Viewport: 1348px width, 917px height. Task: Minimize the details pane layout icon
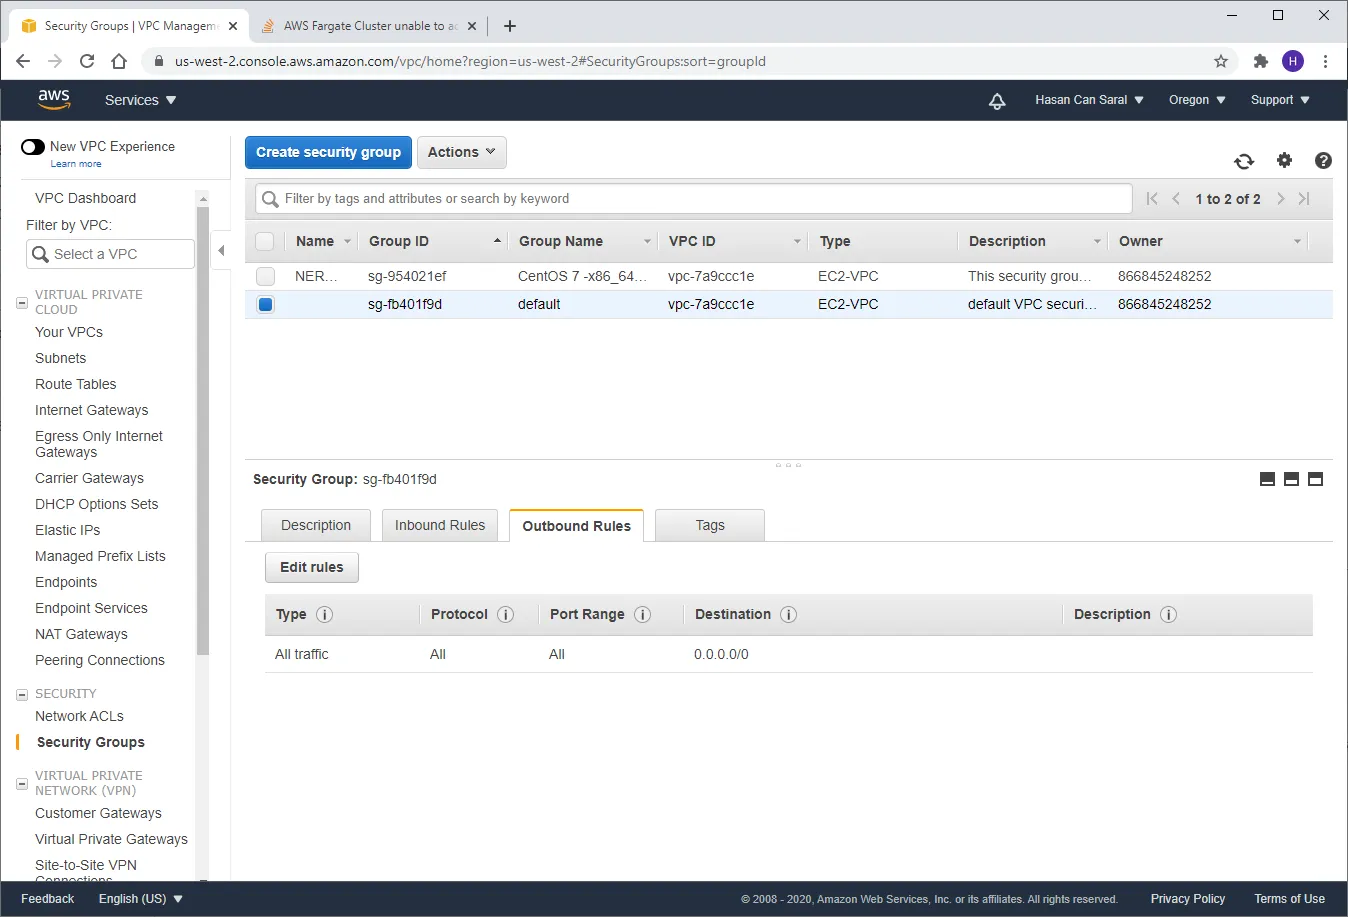coord(1267,479)
